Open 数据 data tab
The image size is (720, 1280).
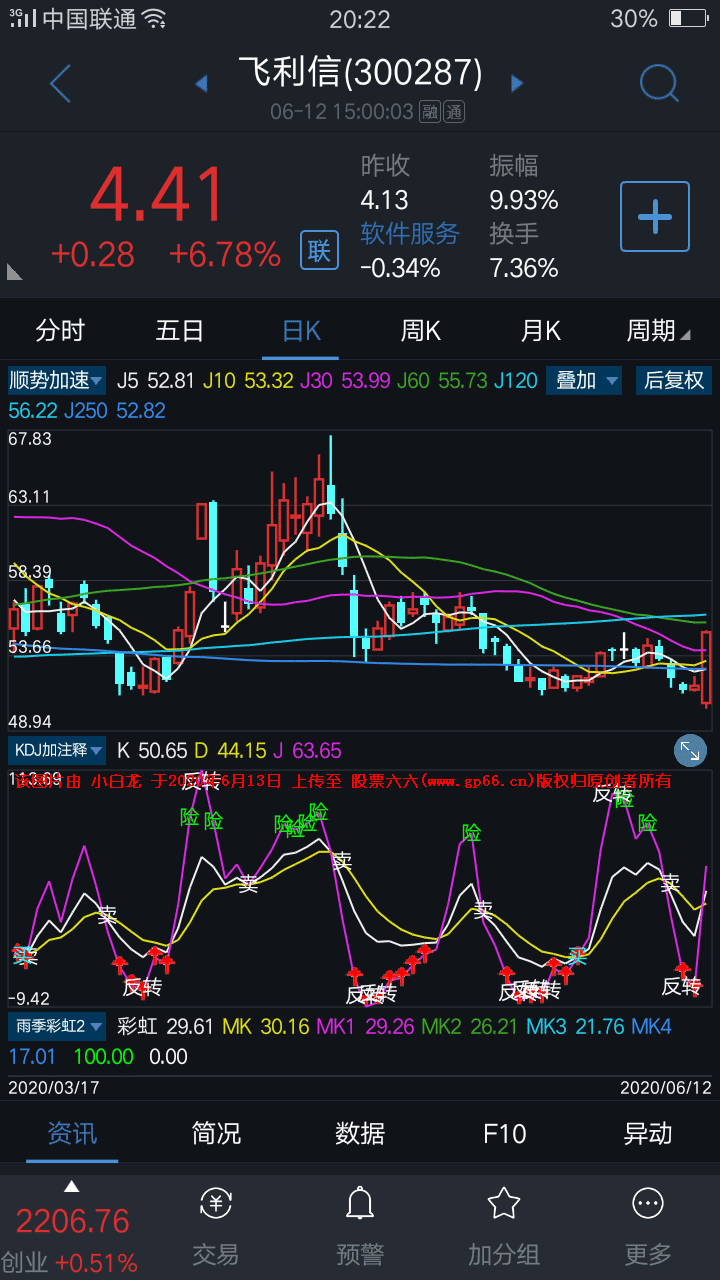point(360,1133)
